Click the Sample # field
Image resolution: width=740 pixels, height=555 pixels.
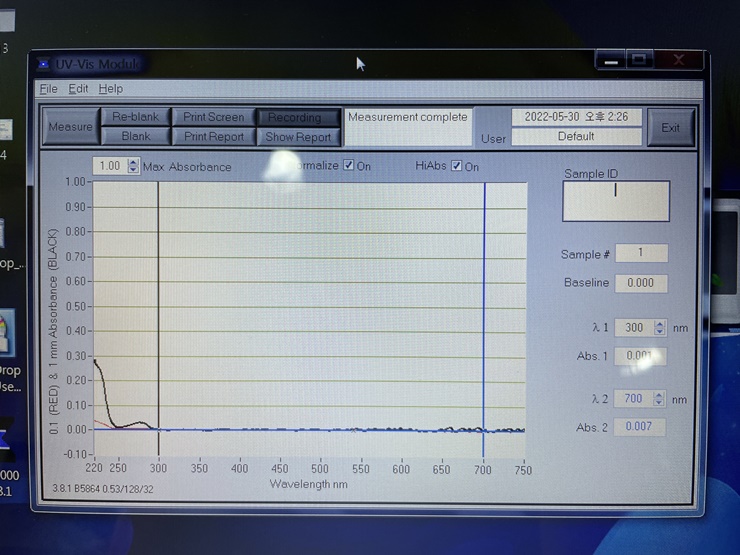640,253
